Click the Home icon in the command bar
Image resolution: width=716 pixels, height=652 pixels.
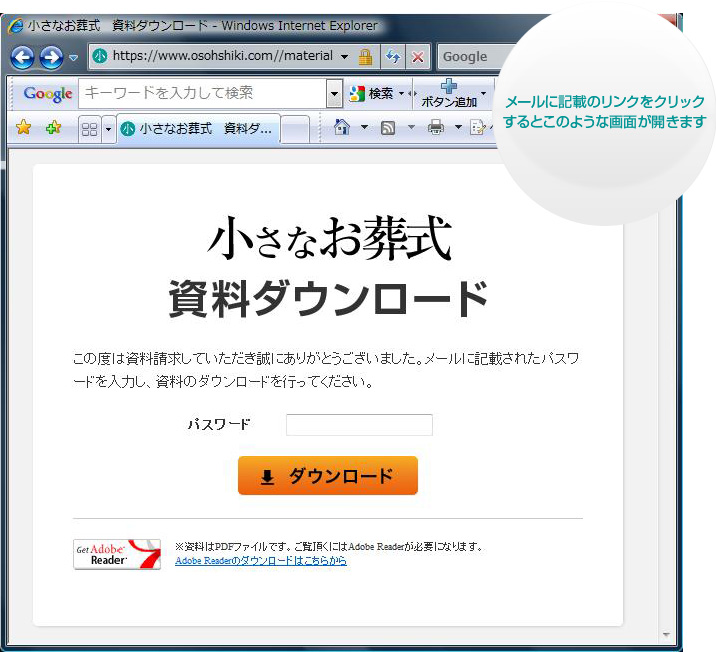[342, 127]
